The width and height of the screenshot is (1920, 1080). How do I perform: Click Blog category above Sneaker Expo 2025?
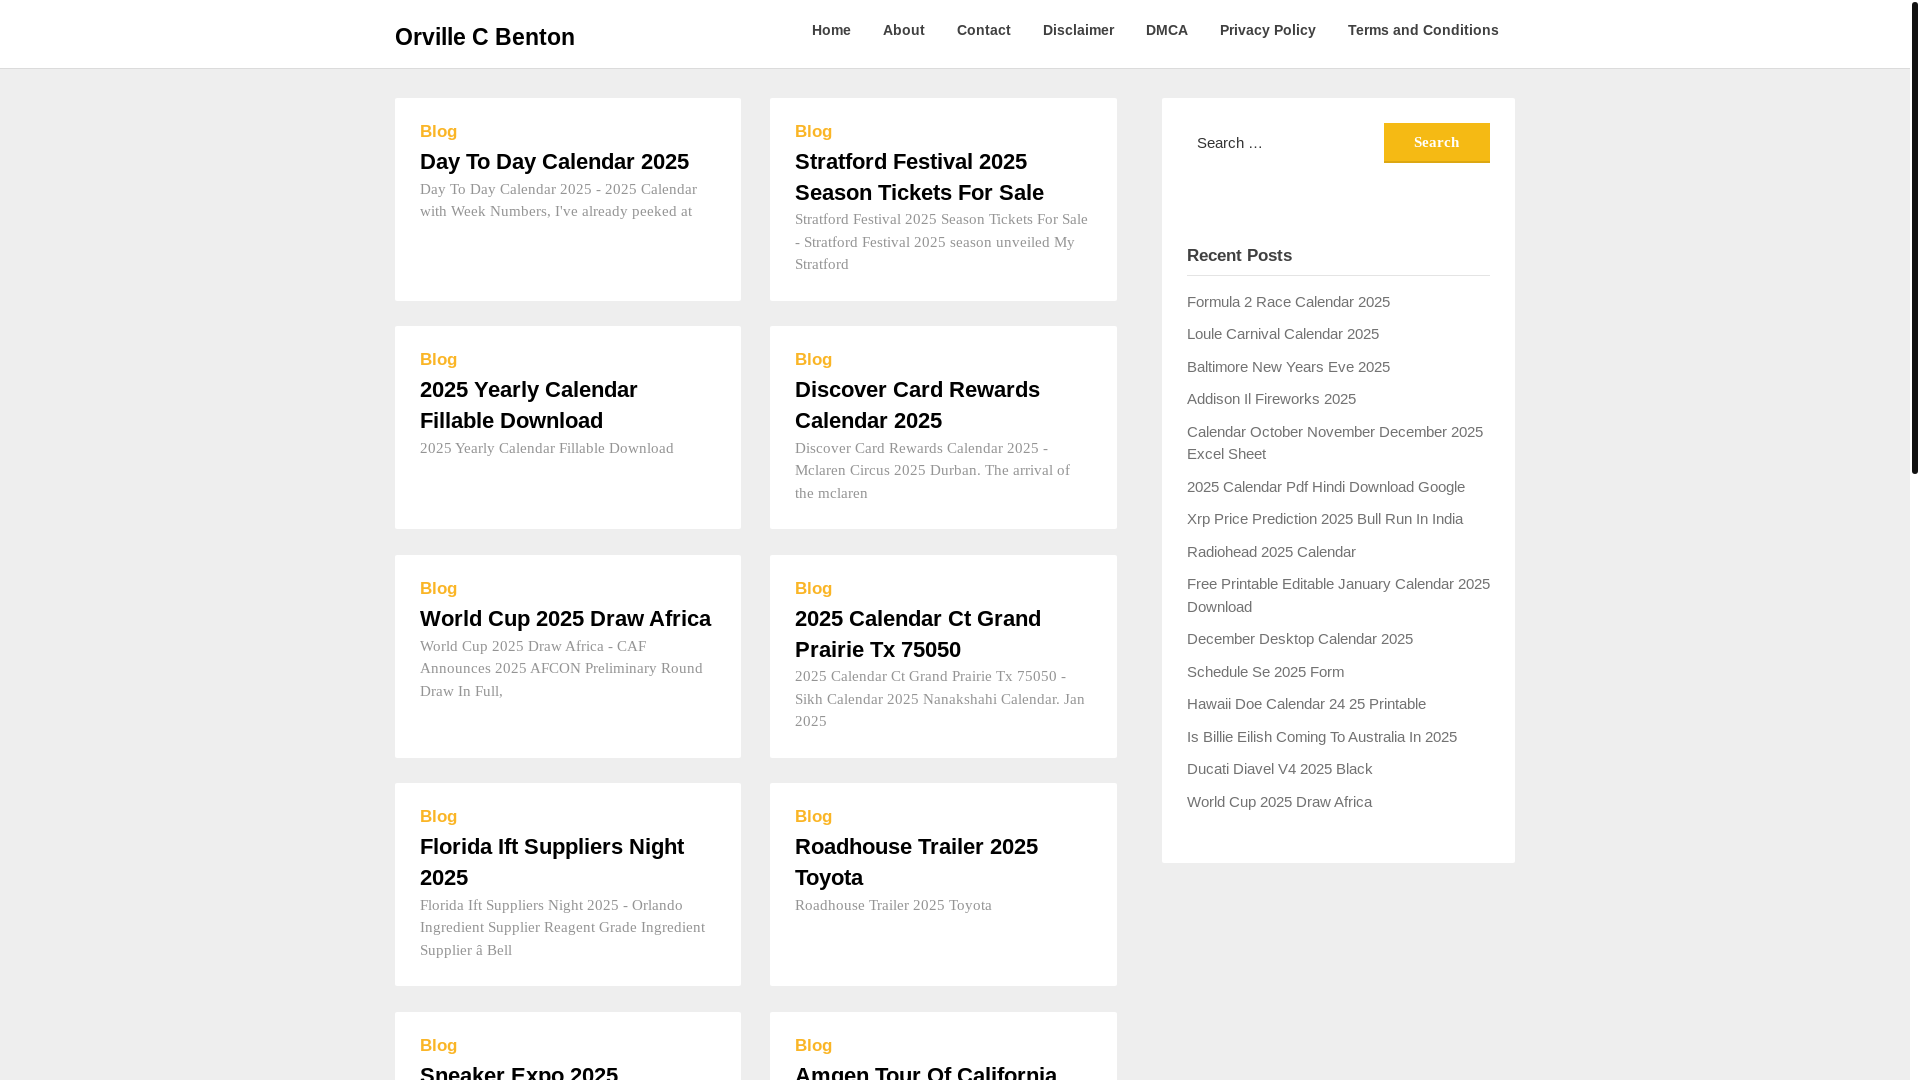(438, 1046)
